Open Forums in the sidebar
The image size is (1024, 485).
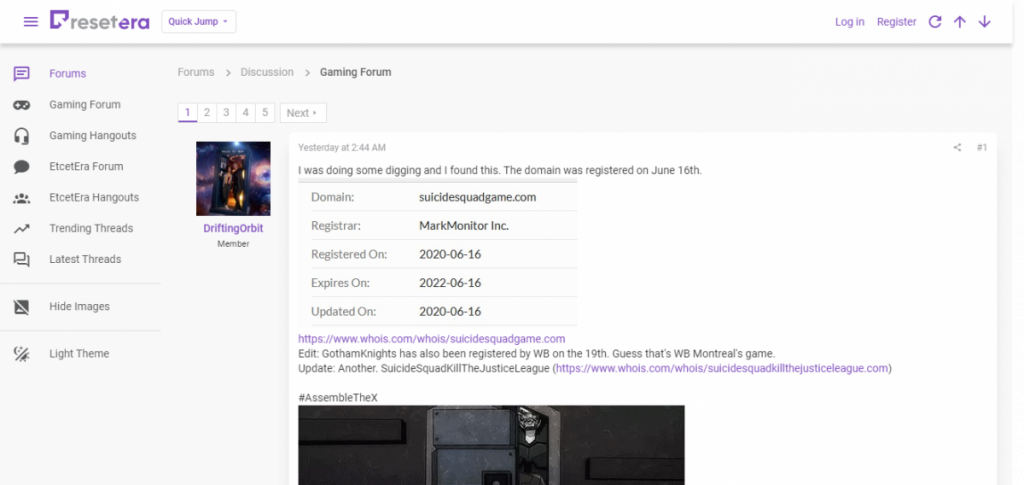(x=67, y=74)
